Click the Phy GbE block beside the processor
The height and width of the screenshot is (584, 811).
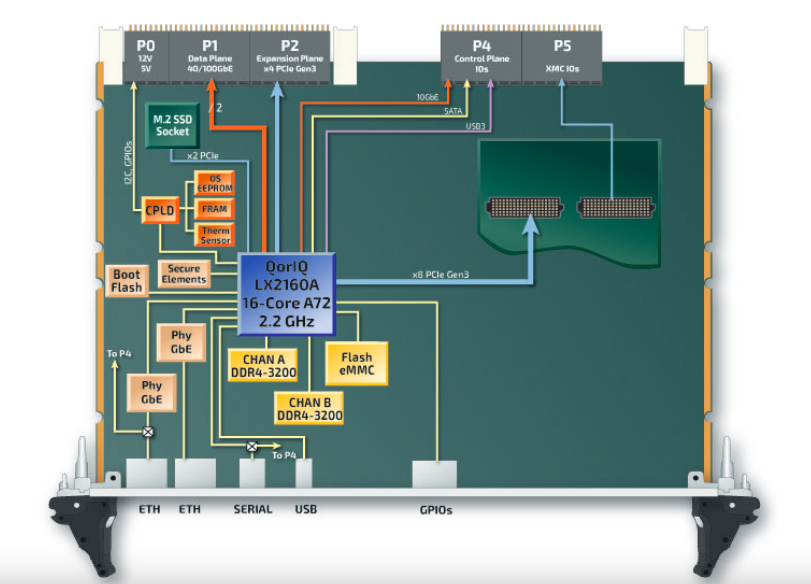tap(181, 342)
